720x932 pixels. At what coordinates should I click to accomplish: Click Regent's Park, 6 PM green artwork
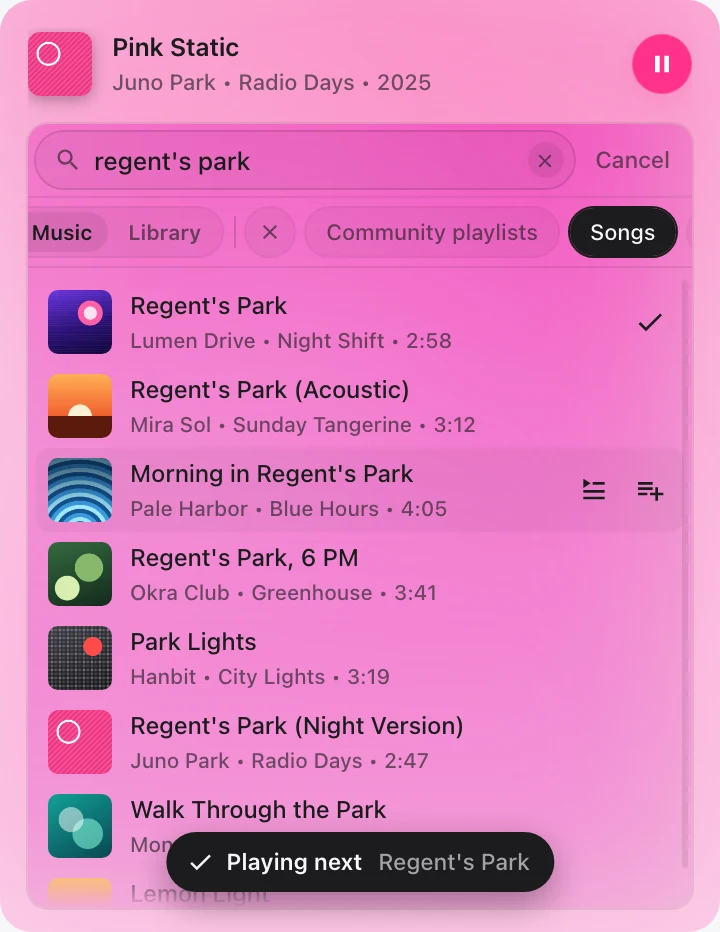tap(80, 574)
